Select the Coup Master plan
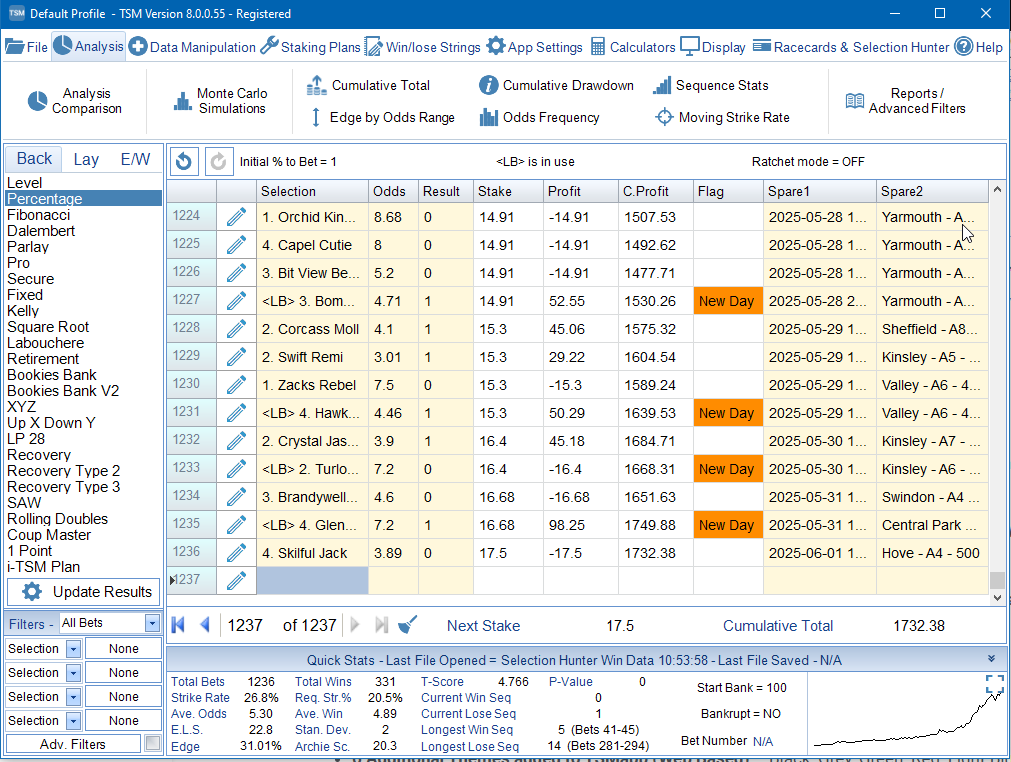The height and width of the screenshot is (762, 1011). [49, 535]
